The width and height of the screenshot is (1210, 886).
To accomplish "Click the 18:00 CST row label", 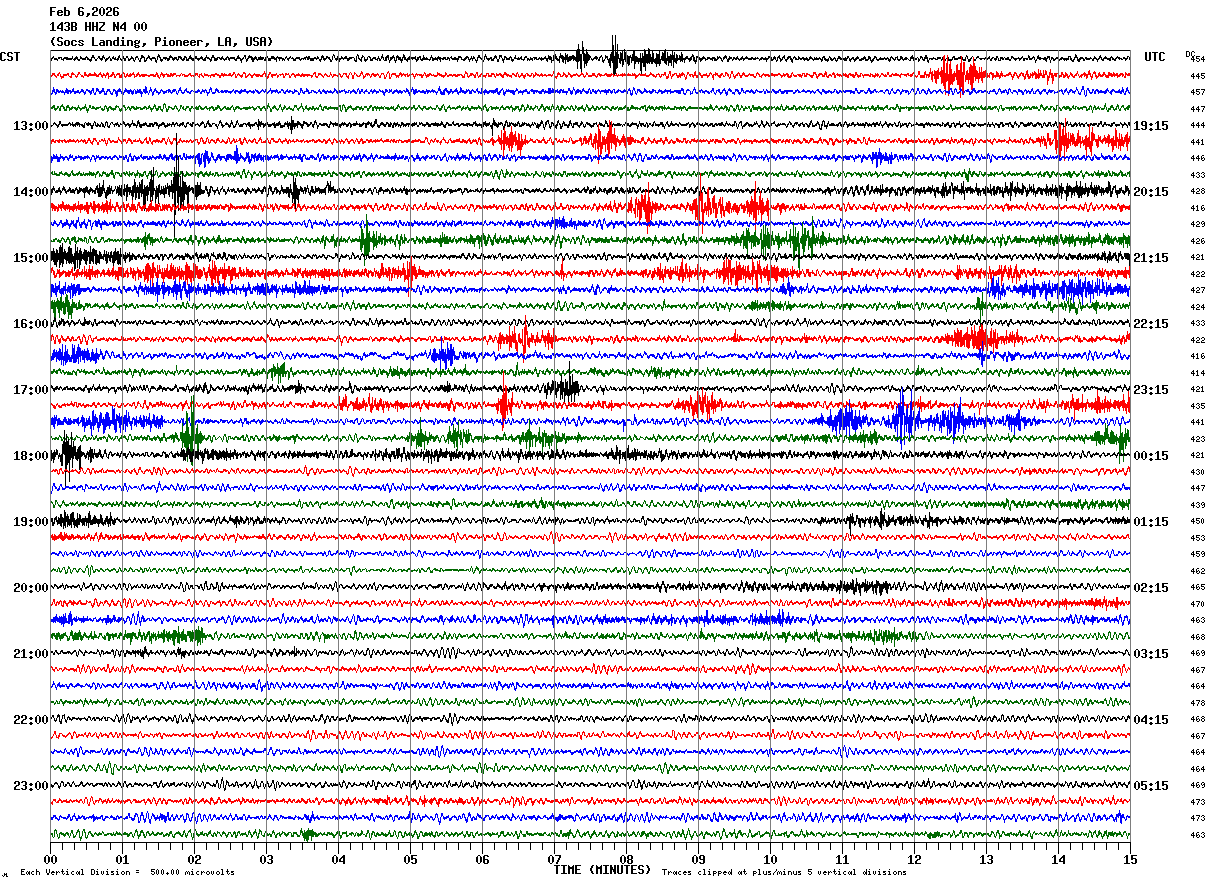I will point(30,456).
